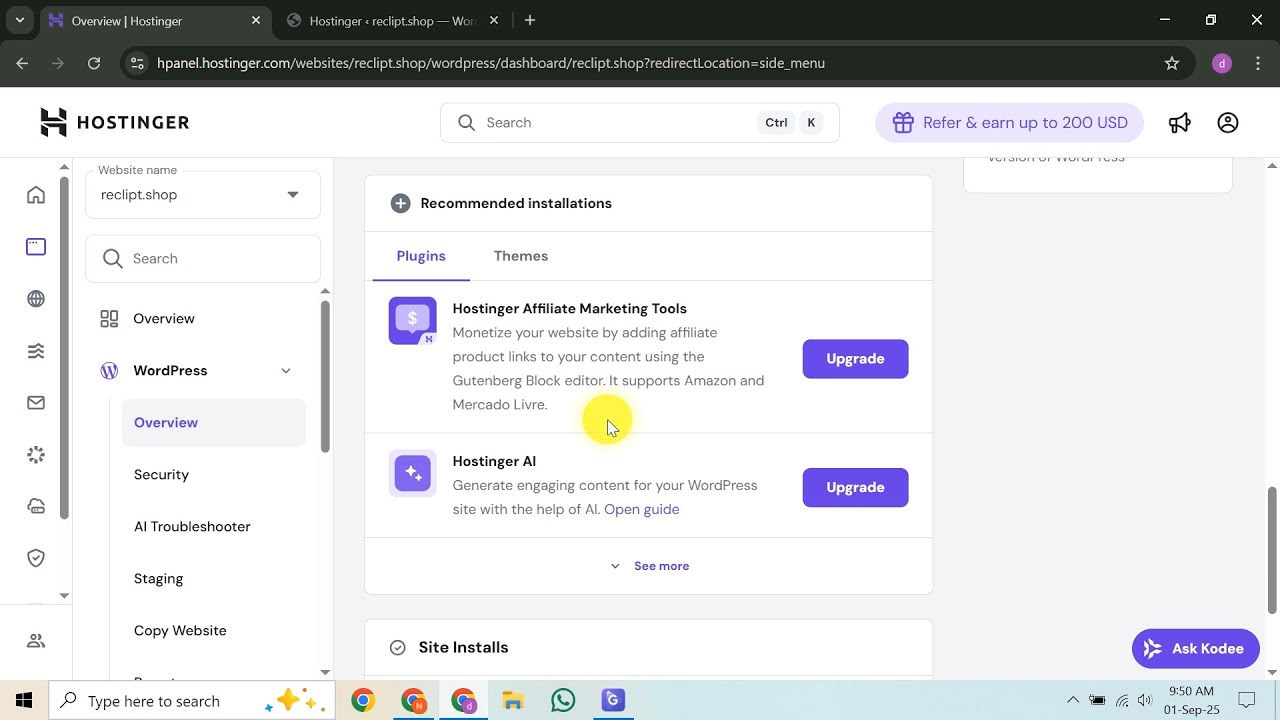Open the account sharing people icon
1280x720 pixels.
(36, 641)
